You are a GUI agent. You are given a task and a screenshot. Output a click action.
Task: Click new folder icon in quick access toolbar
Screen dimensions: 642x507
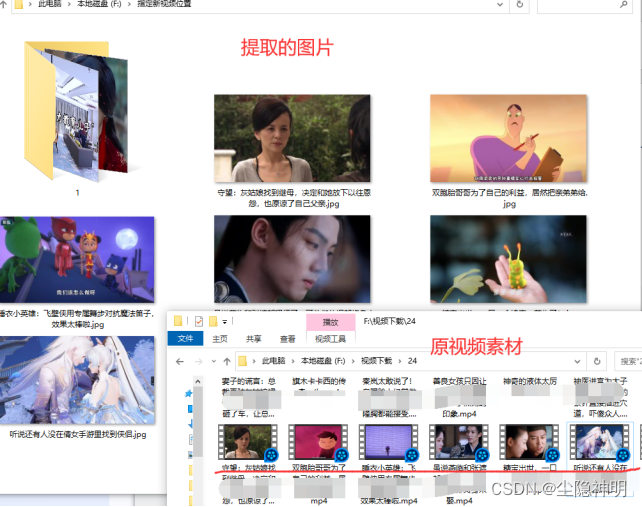[213, 321]
